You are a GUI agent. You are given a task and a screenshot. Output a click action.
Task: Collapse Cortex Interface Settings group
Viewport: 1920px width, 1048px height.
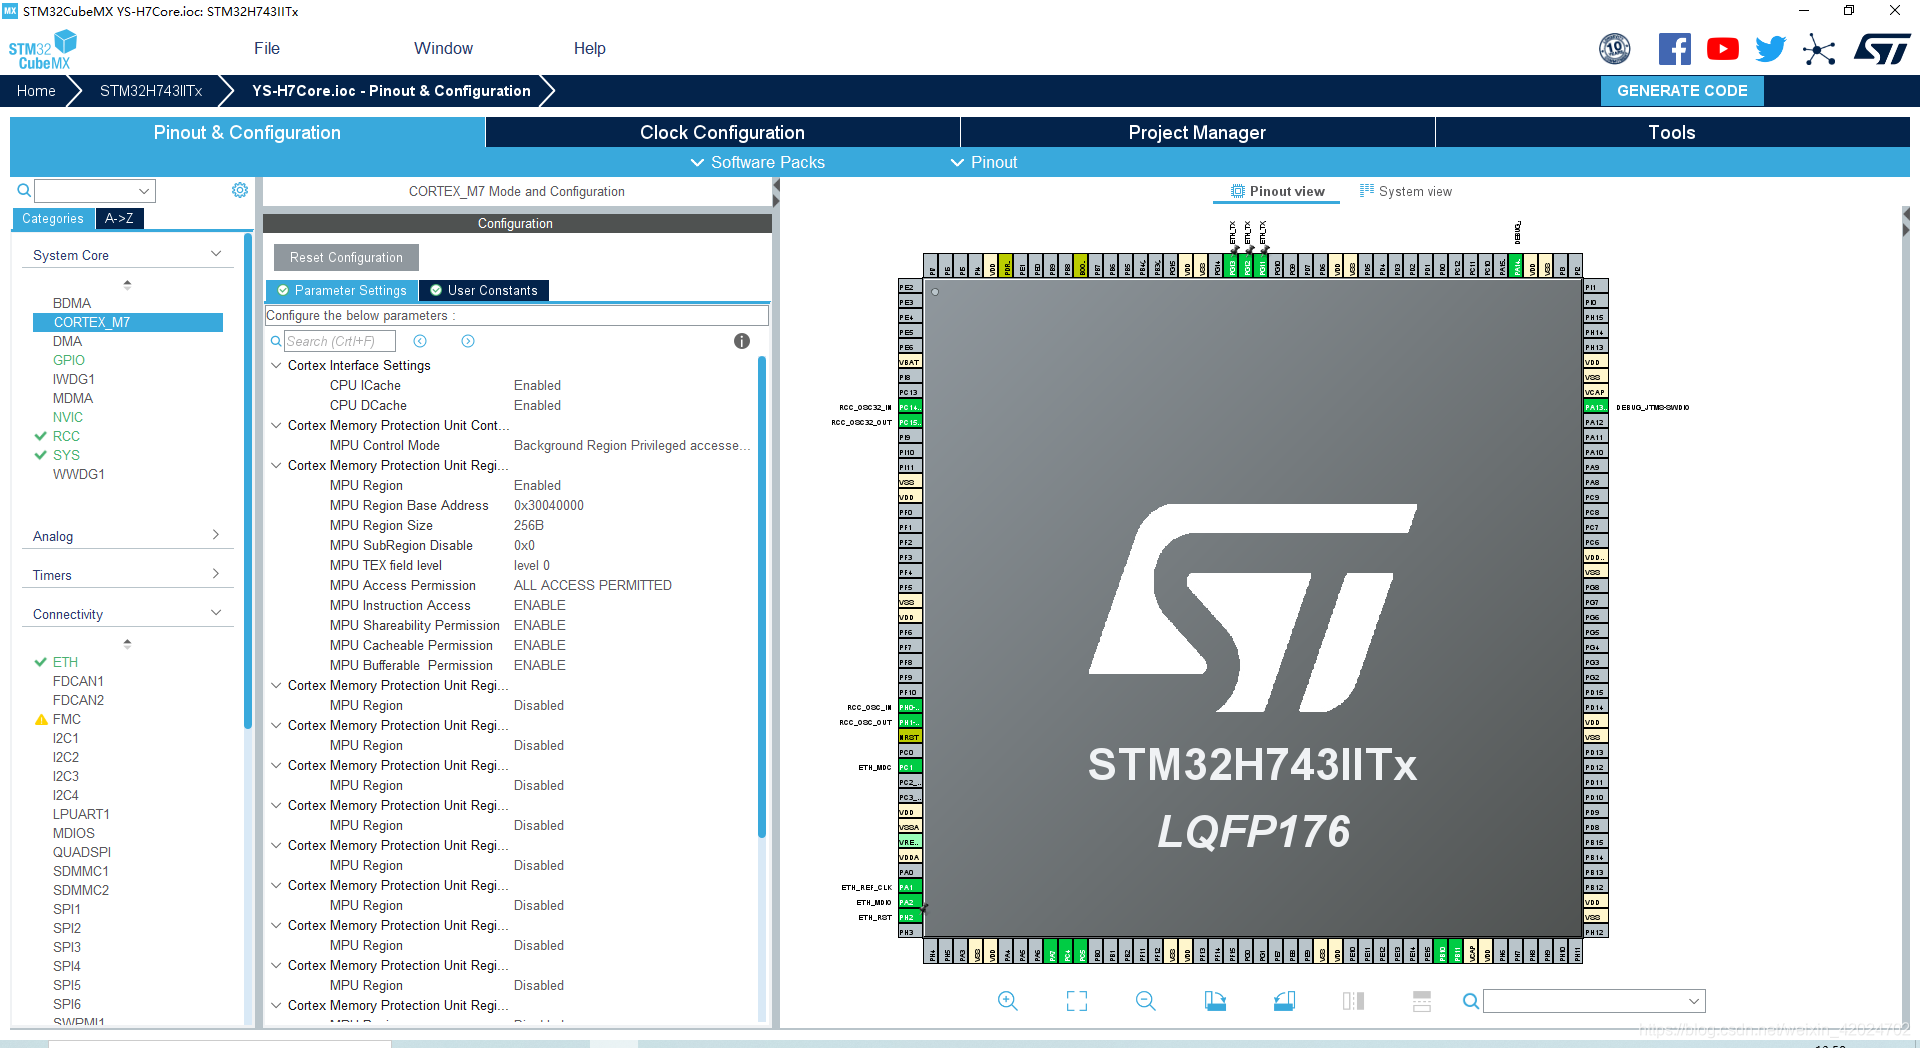point(276,365)
